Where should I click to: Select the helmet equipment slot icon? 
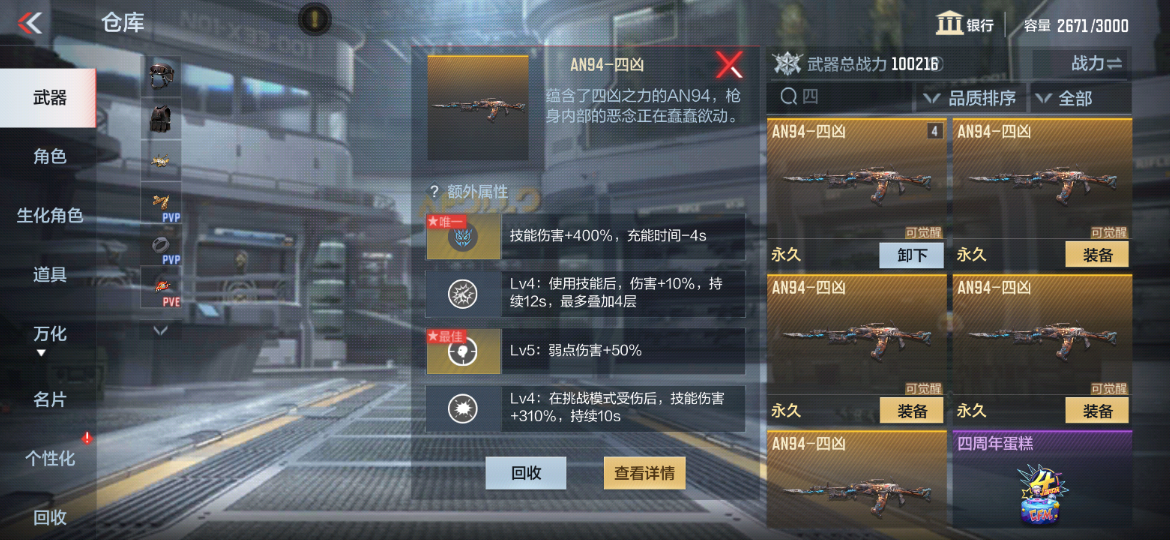coord(160,76)
